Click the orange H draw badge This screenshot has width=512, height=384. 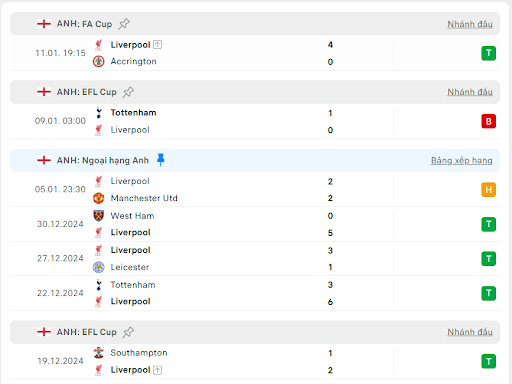[488, 190]
